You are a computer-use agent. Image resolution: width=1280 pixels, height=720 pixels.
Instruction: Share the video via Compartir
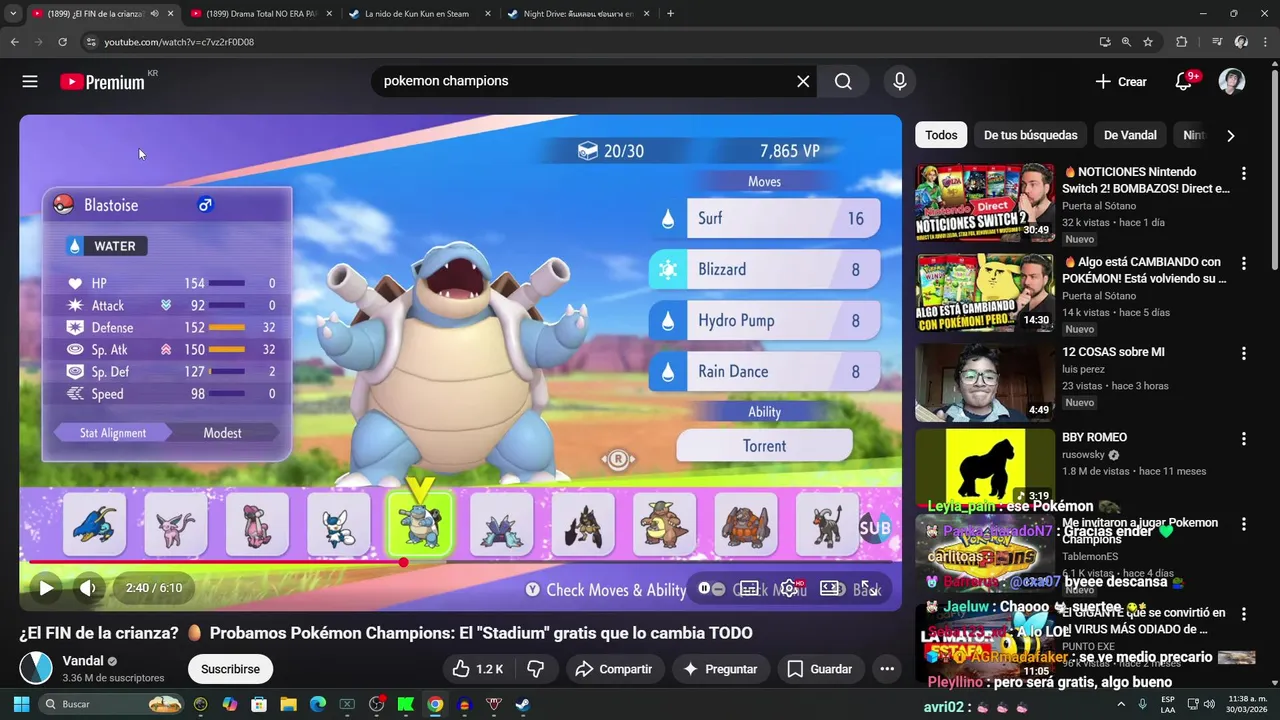[x=615, y=669]
